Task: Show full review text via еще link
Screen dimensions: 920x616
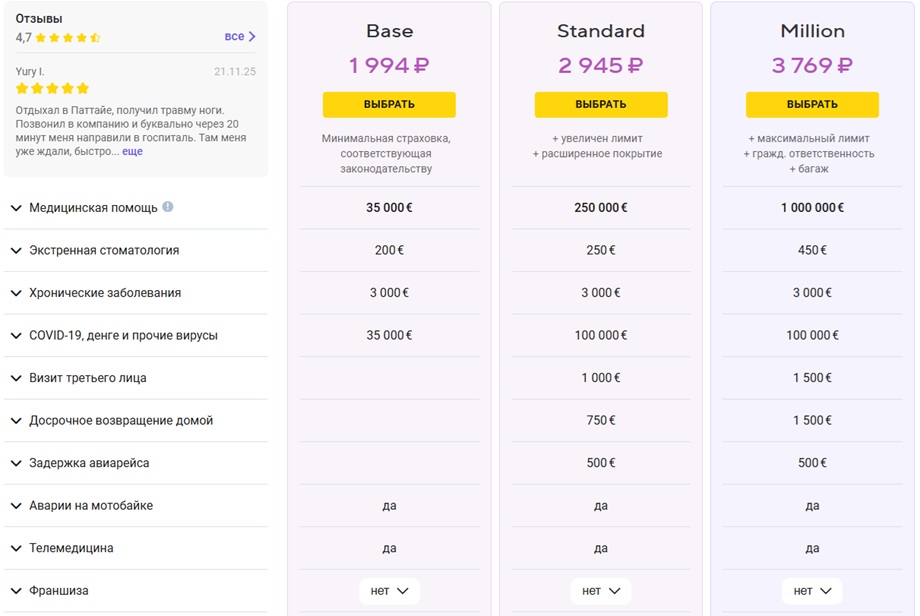Action: pyautogui.click(x=132, y=151)
